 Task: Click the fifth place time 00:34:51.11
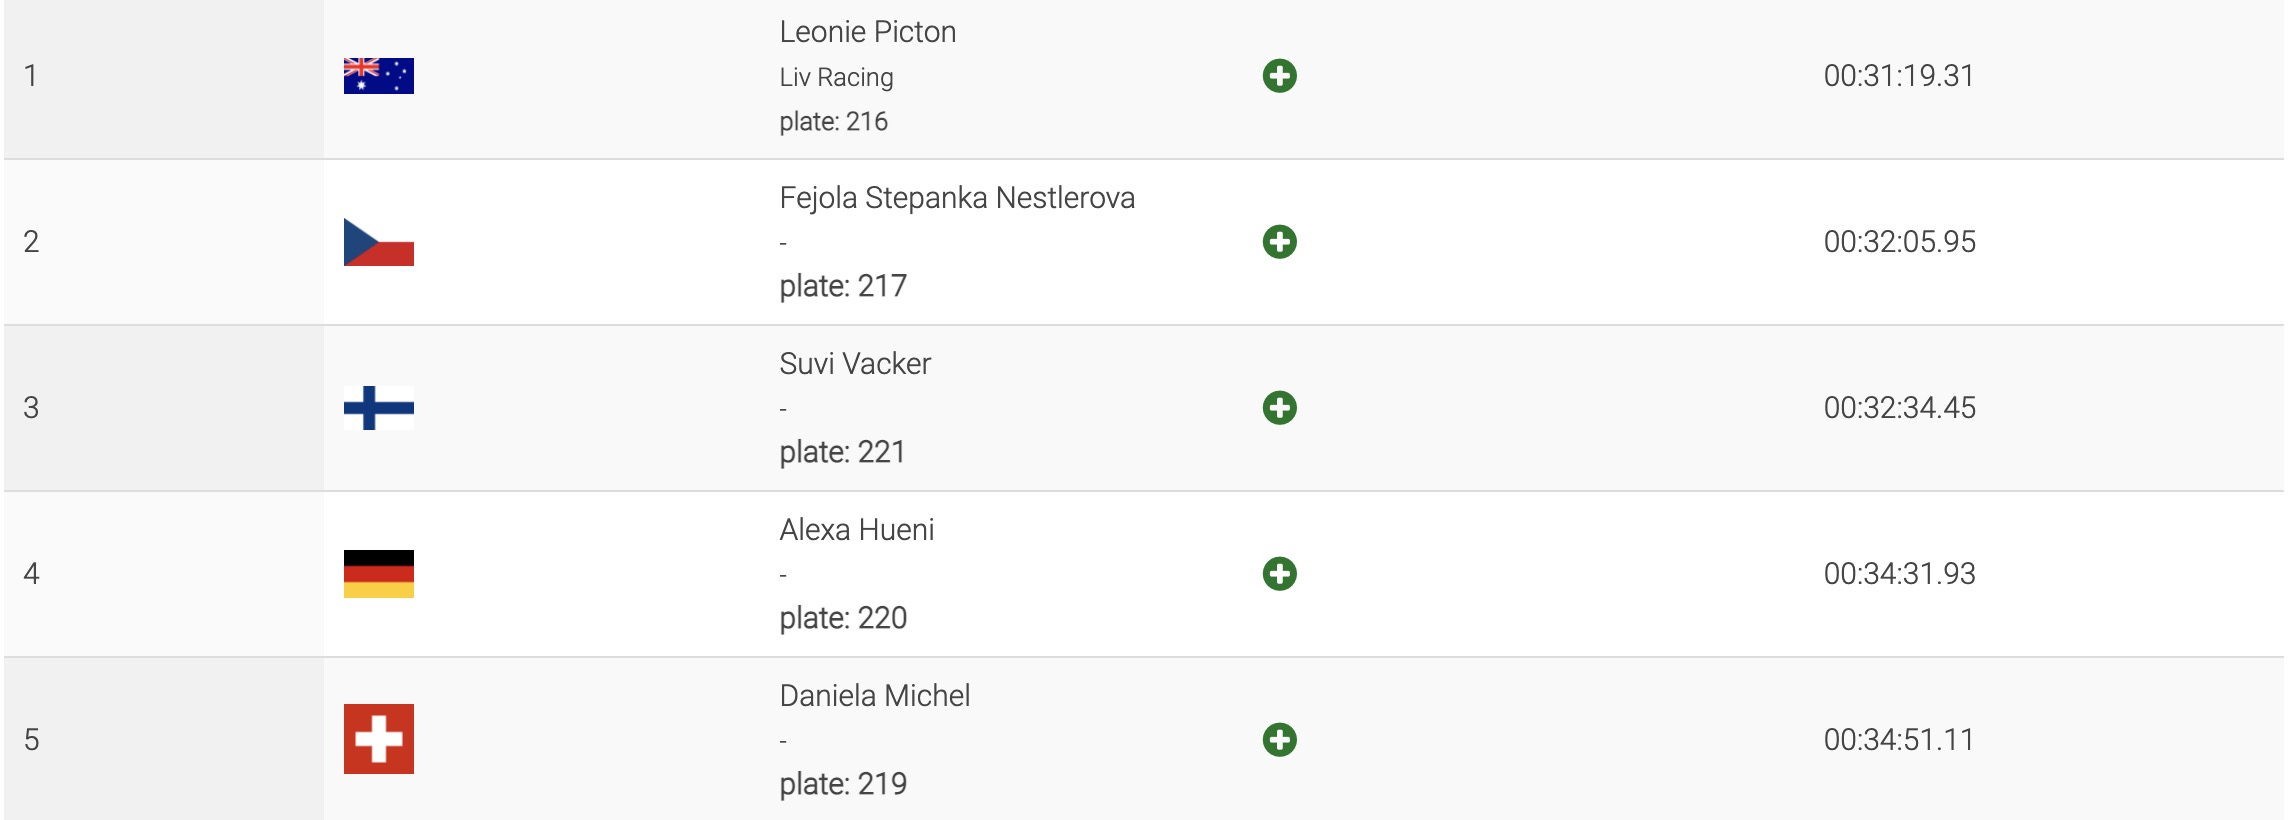click(x=1898, y=740)
